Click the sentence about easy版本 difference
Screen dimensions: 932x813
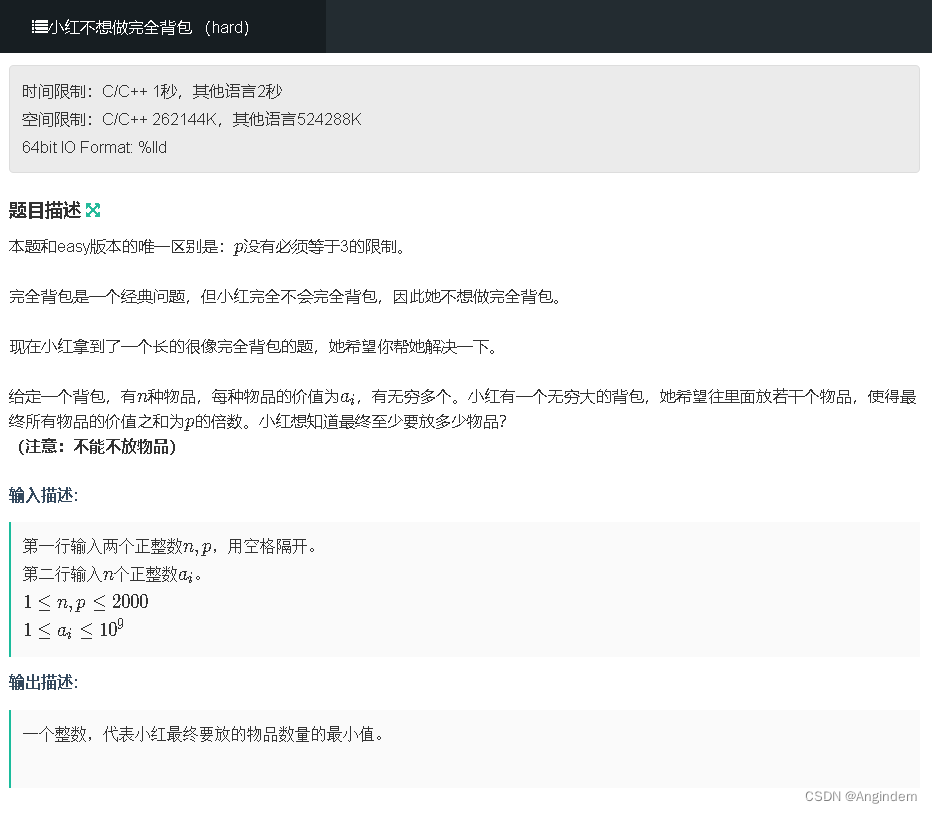(208, 247)
